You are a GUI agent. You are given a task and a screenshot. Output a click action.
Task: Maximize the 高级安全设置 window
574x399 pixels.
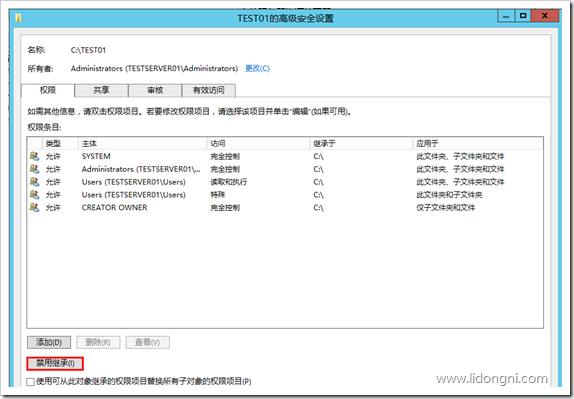pyautogui.click(x=523, y=16)
